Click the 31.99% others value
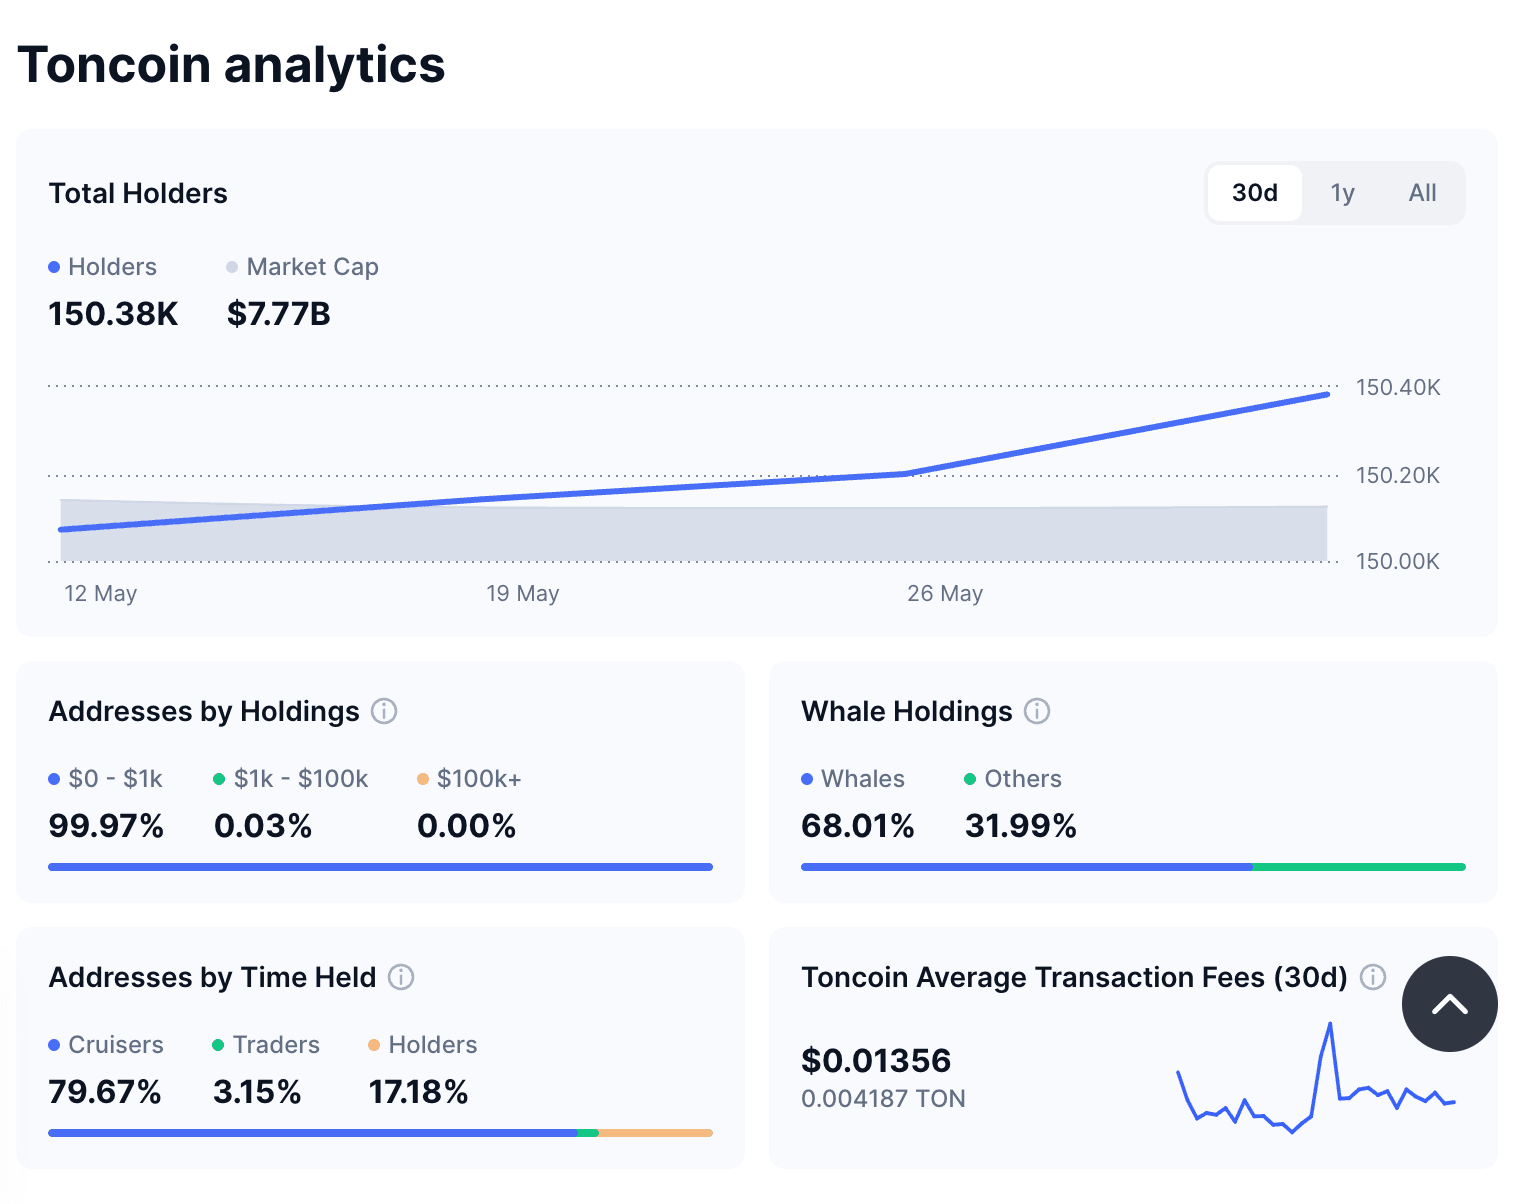This screenshot has width=1526, height=1204. [x=1021, y=826]
